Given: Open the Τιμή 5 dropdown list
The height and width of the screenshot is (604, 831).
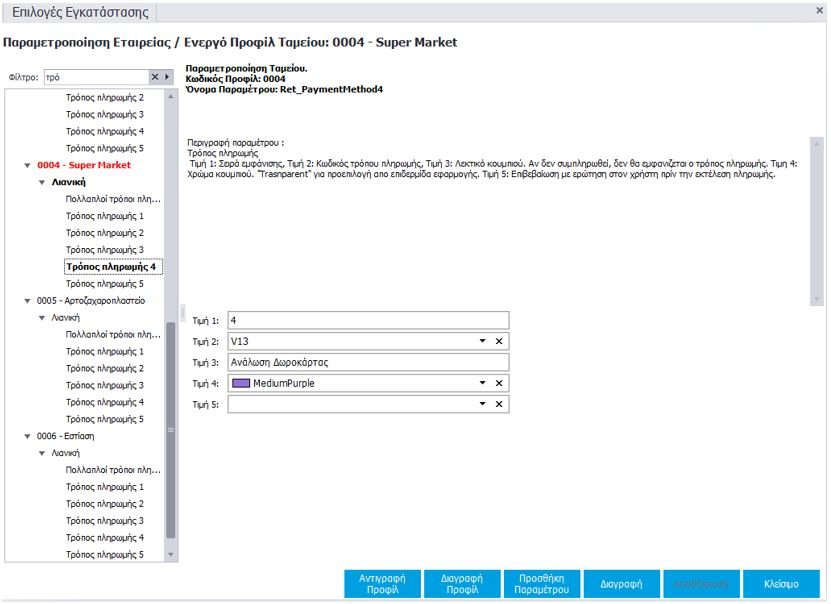Looking at the screenshot, I should coord(482,404).
